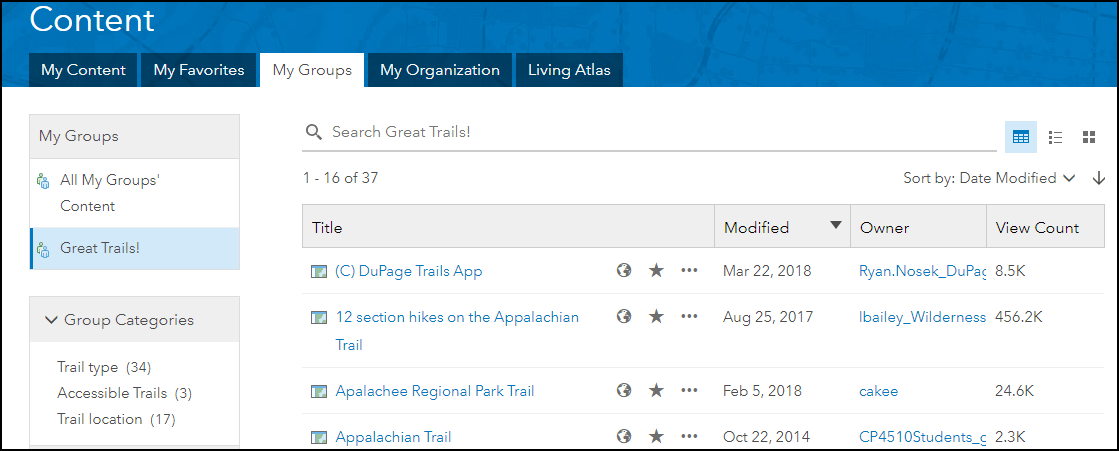1119x451 pixels.
Task: Collapse the Group Categories section
Action: tap(52, 320)
